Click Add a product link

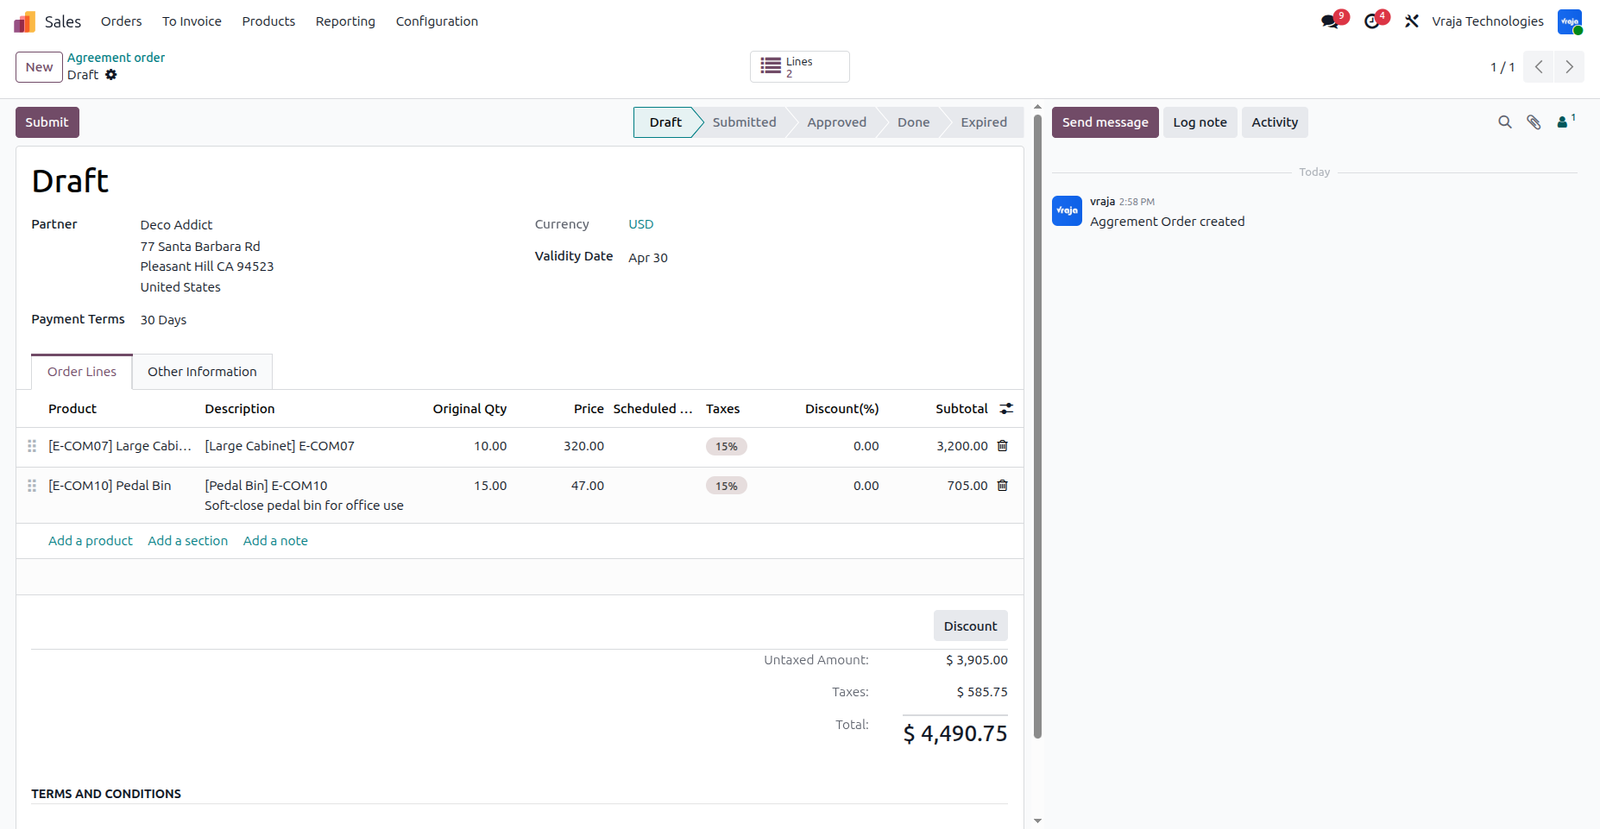pos(90,541)
